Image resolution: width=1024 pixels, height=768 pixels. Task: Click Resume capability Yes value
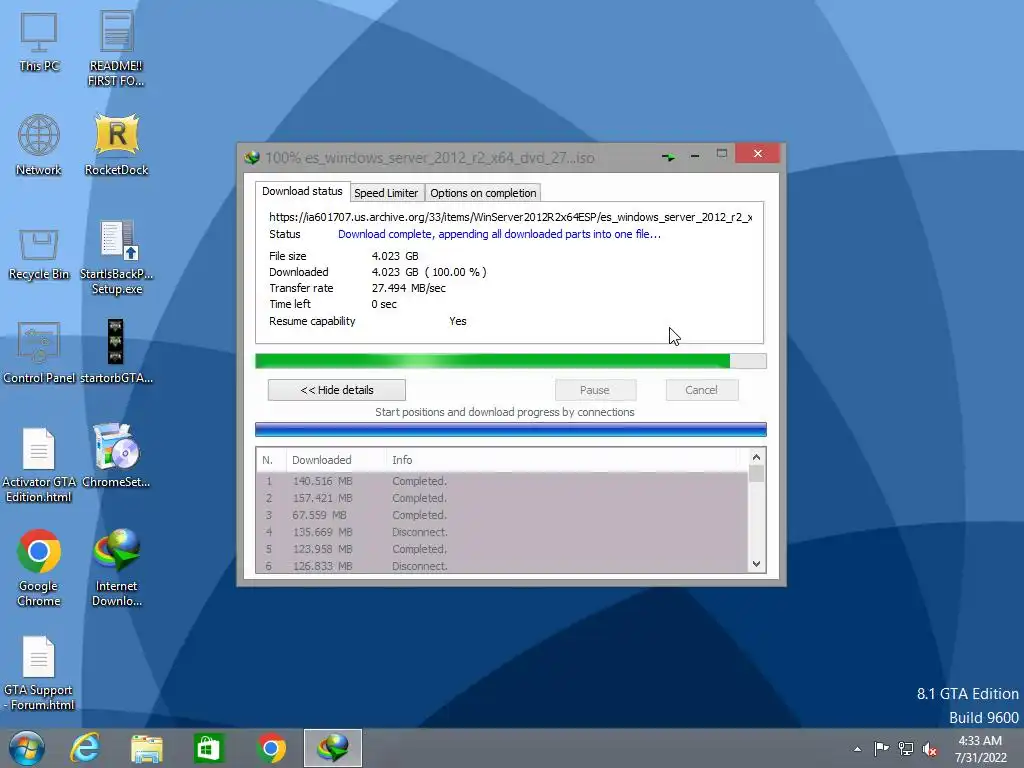tap(458, 321)
